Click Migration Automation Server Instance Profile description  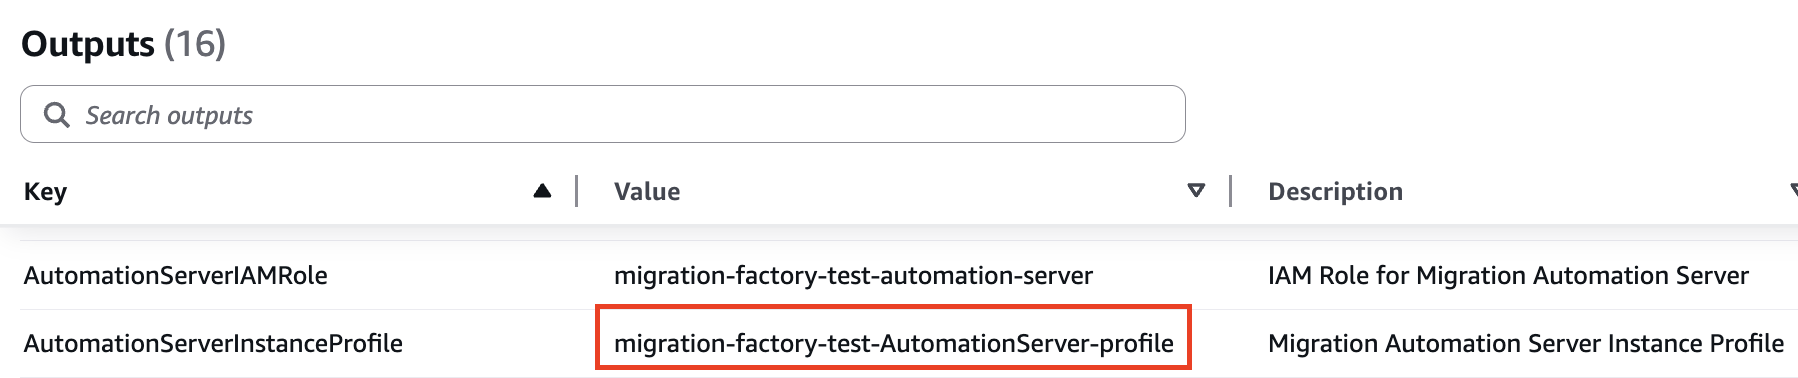click(x=1526, y=343)
